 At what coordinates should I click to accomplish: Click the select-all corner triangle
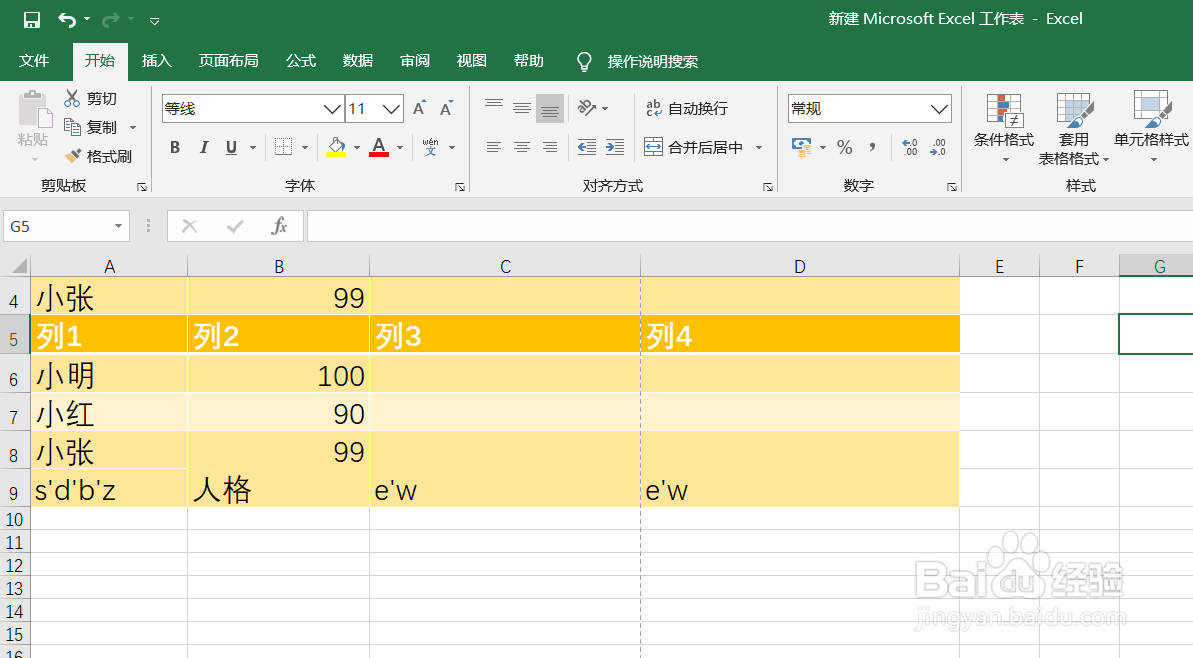tap(20, 265)
